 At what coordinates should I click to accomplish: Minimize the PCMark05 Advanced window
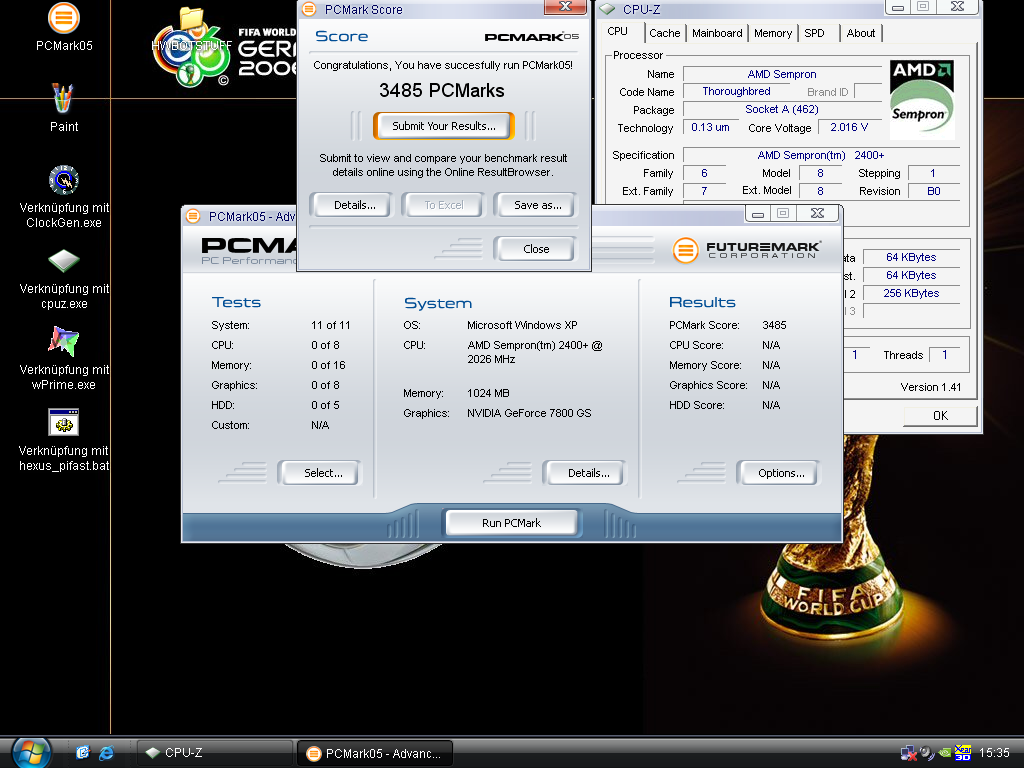758,214
